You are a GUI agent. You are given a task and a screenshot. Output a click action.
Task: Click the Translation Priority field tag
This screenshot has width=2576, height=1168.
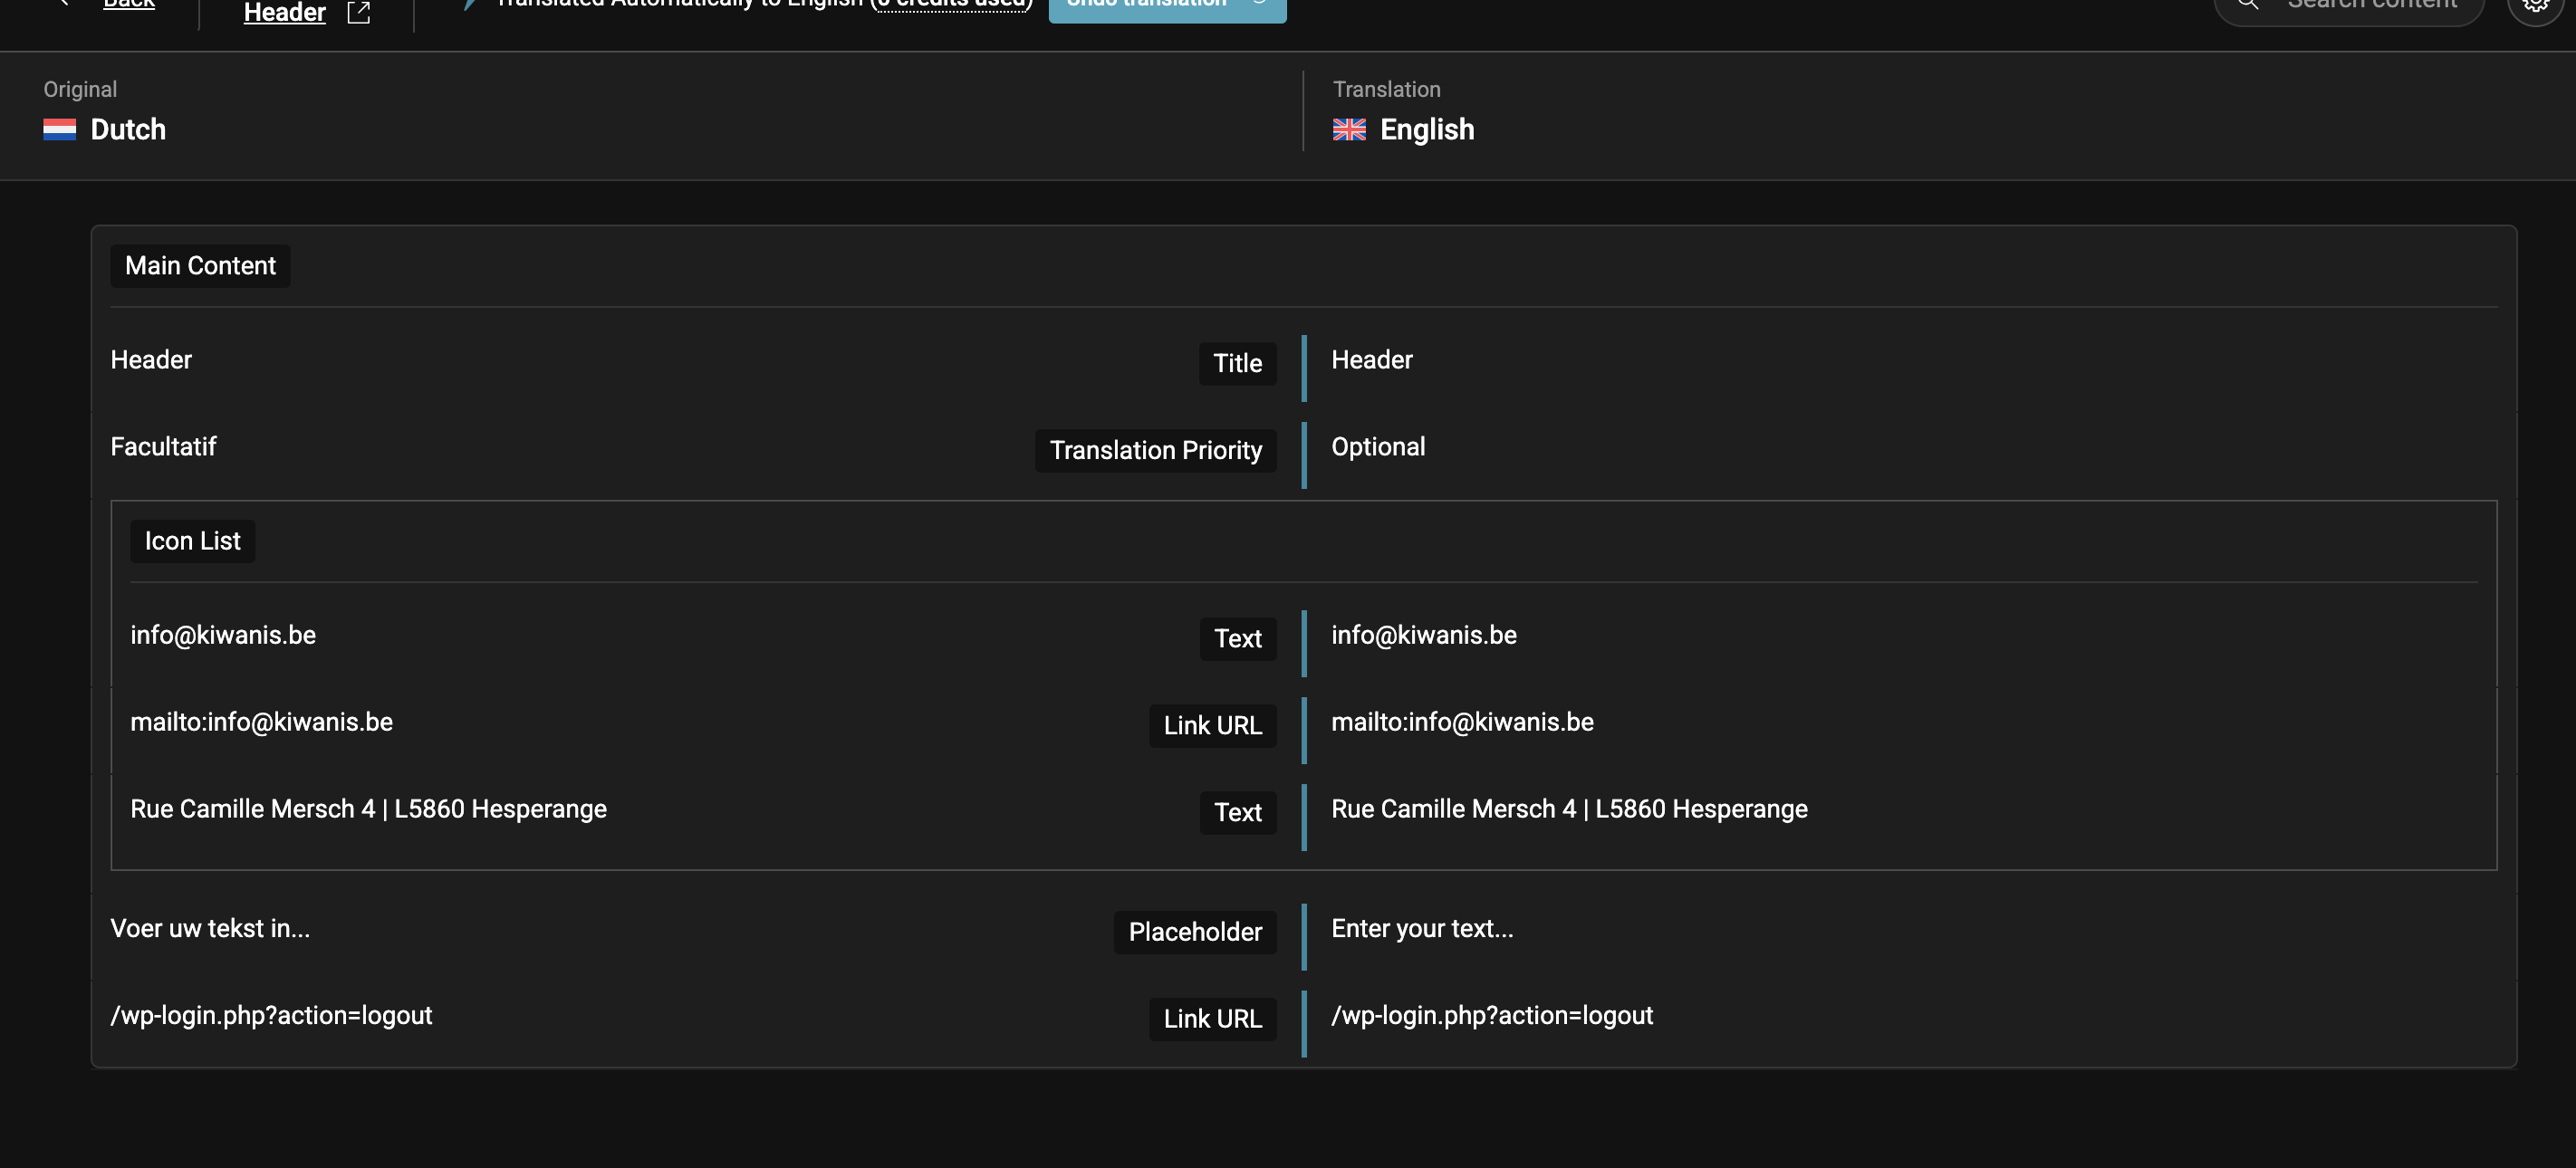coord(1155,450)
